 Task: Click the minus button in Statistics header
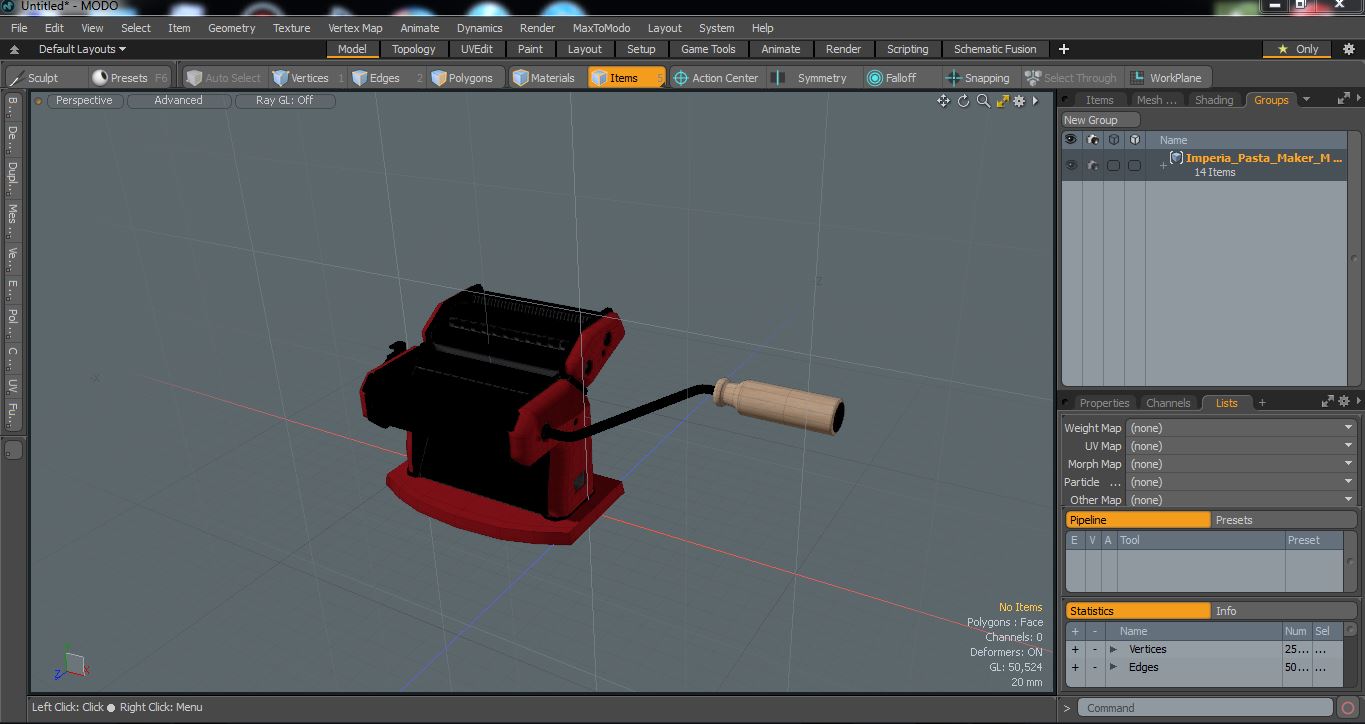1094,631
